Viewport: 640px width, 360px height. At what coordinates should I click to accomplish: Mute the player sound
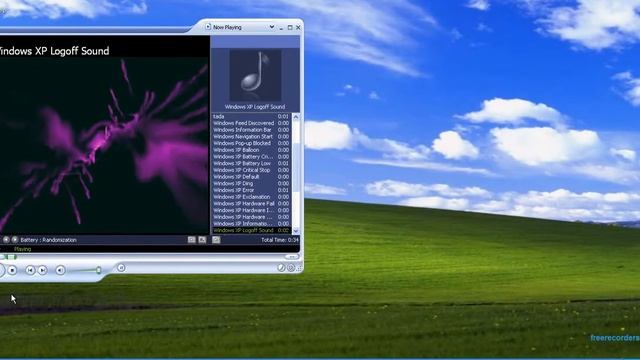click(x=60, y=270)
